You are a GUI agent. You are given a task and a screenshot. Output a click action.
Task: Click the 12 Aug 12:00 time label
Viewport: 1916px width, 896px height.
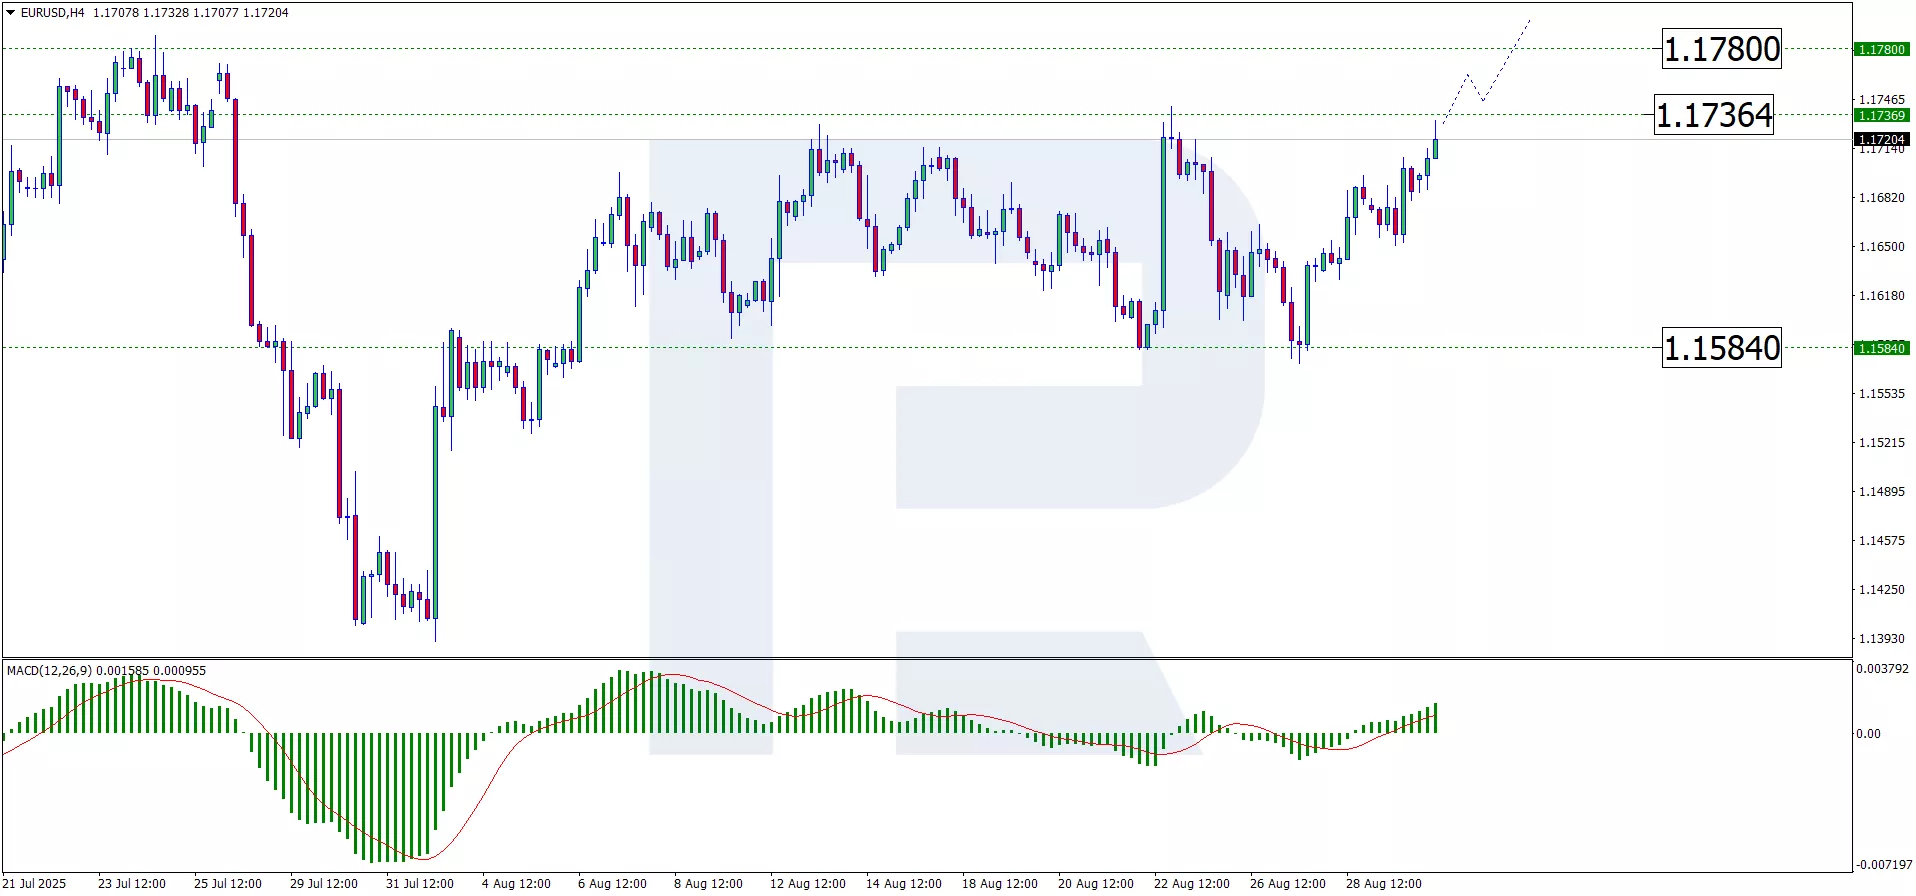pyautogui.click(x=808, y=884)
